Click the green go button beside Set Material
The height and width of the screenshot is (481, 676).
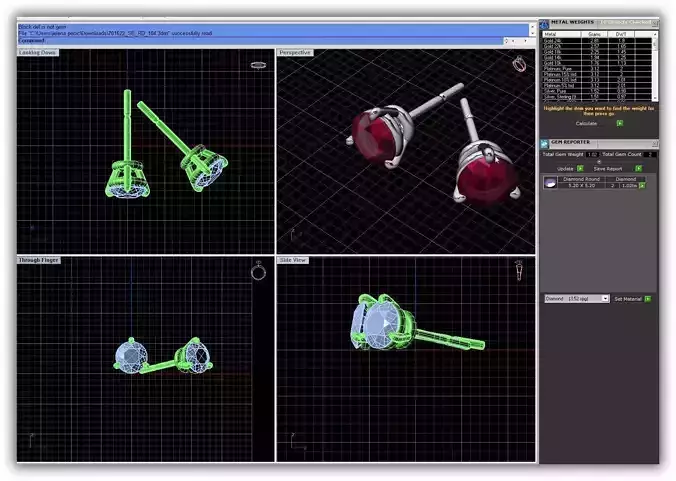click(648, 299)
